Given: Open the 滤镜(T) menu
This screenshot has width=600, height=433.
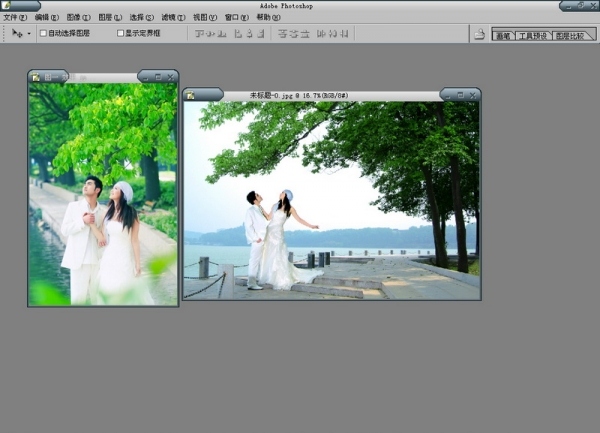Looking at the screenshot, I should [x=173, y=17].
